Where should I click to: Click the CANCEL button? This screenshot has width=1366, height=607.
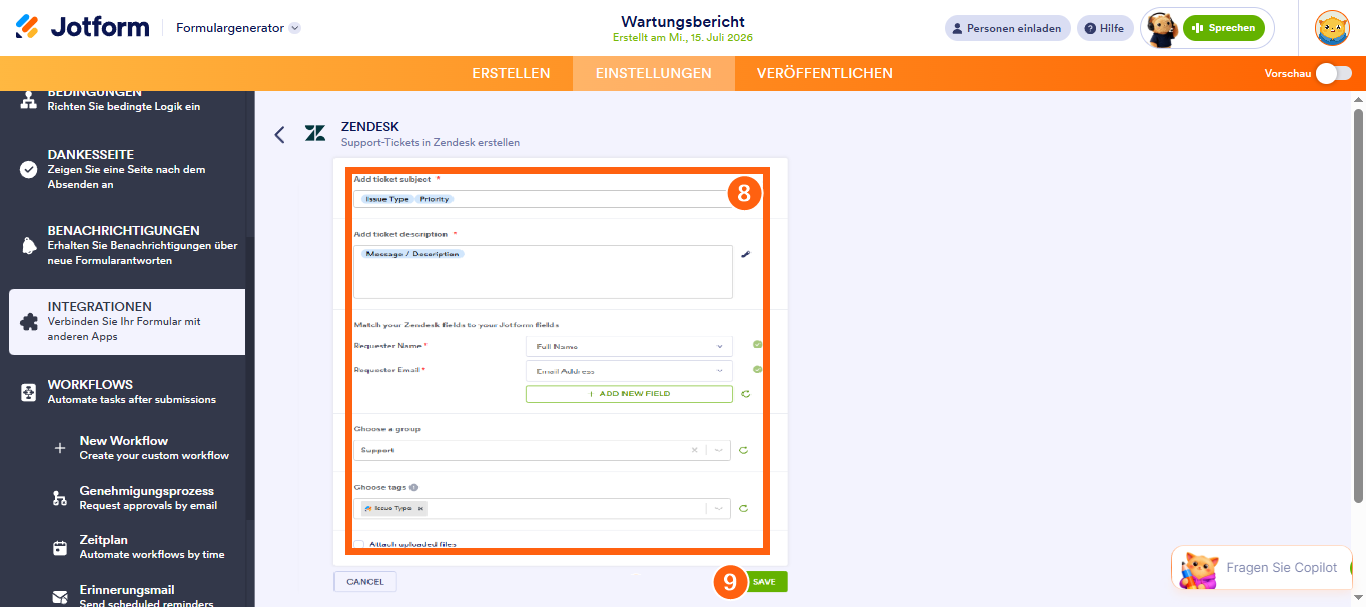pyautogui.click(x=365, y=581)
